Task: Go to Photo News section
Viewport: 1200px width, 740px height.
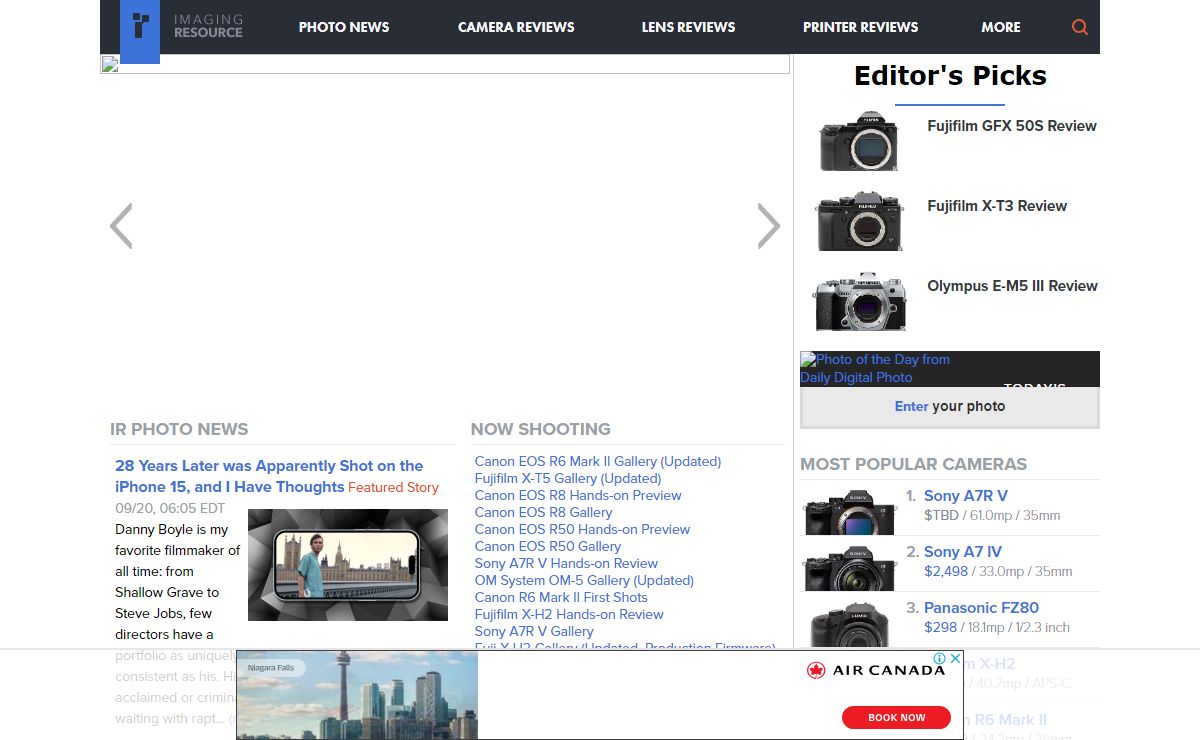Action: [344, 27]
